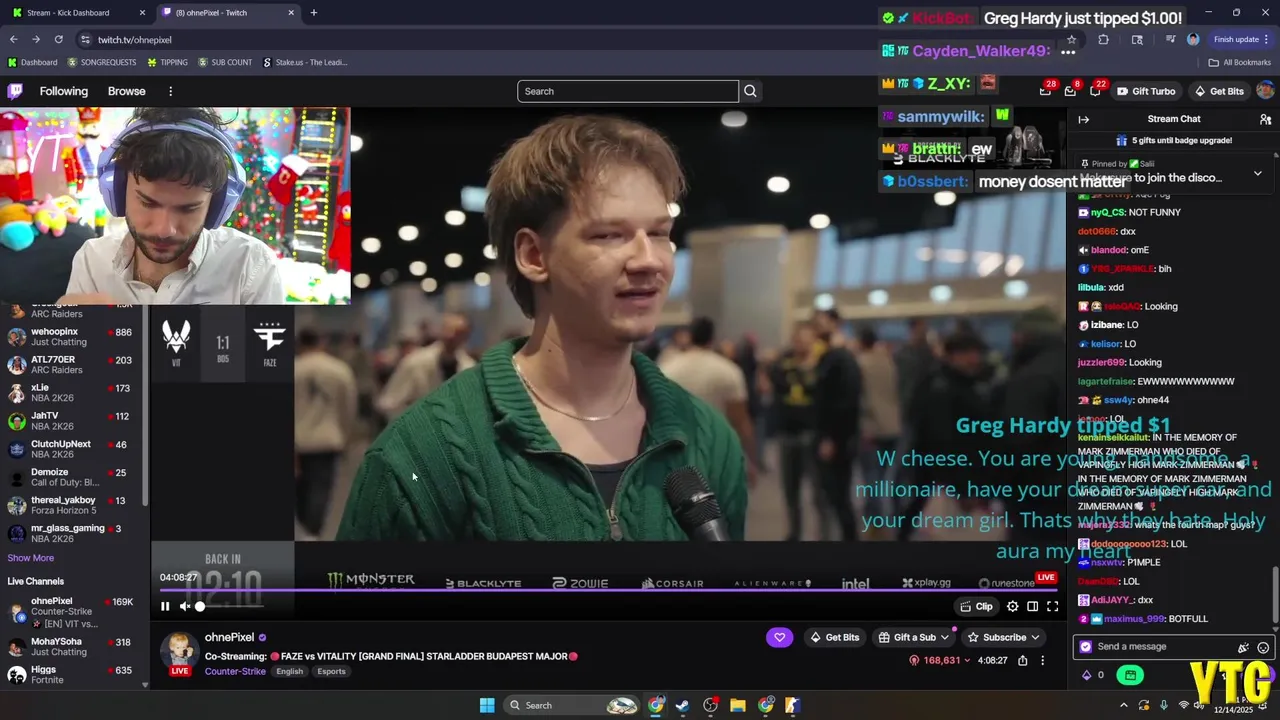Viewport: 1280px width, 720px height.
Task: Open the Kick Dashboard bookmark
Action: pos(33,62)
